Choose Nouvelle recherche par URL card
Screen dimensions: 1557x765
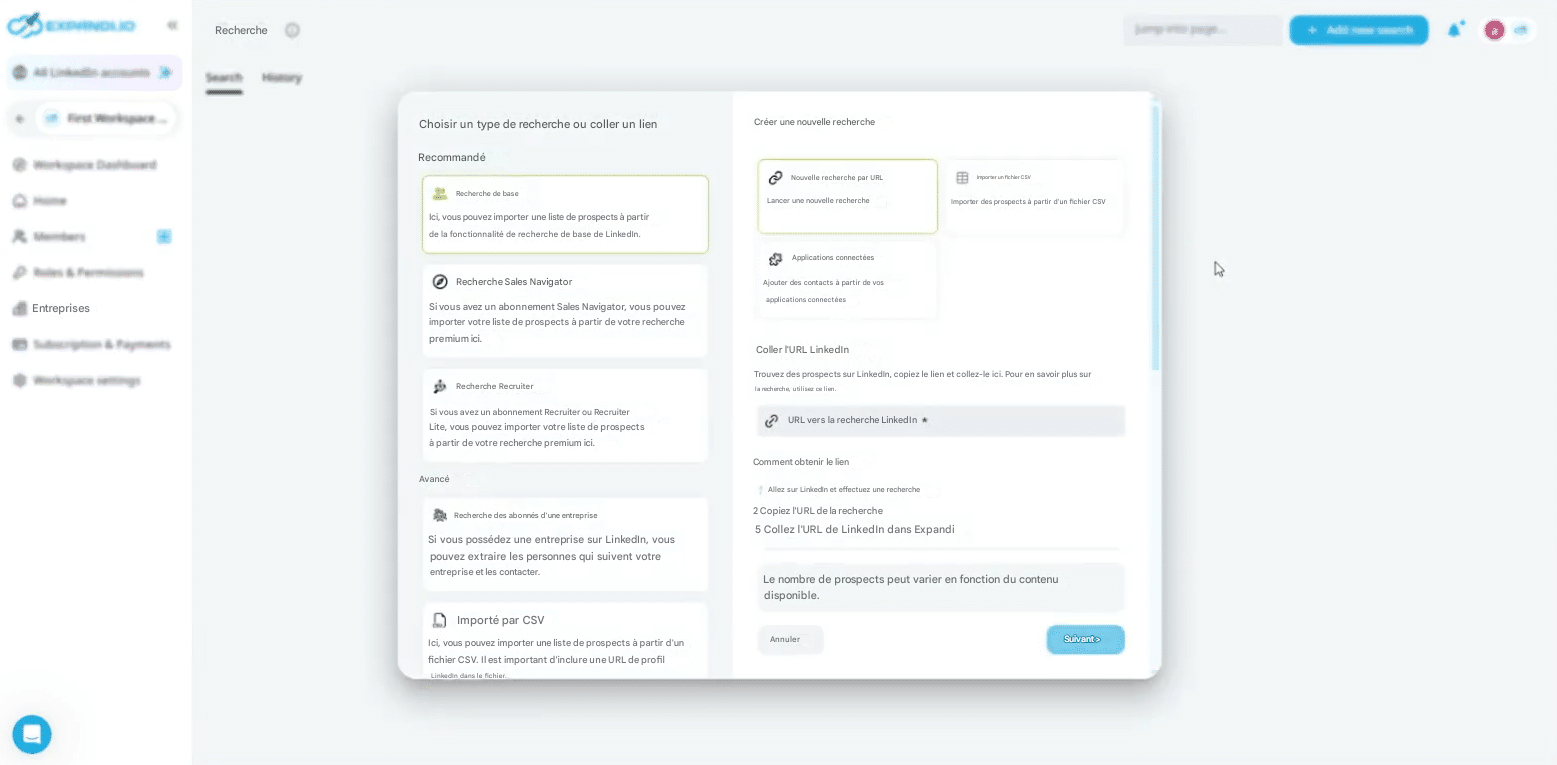tap(847, 196)
